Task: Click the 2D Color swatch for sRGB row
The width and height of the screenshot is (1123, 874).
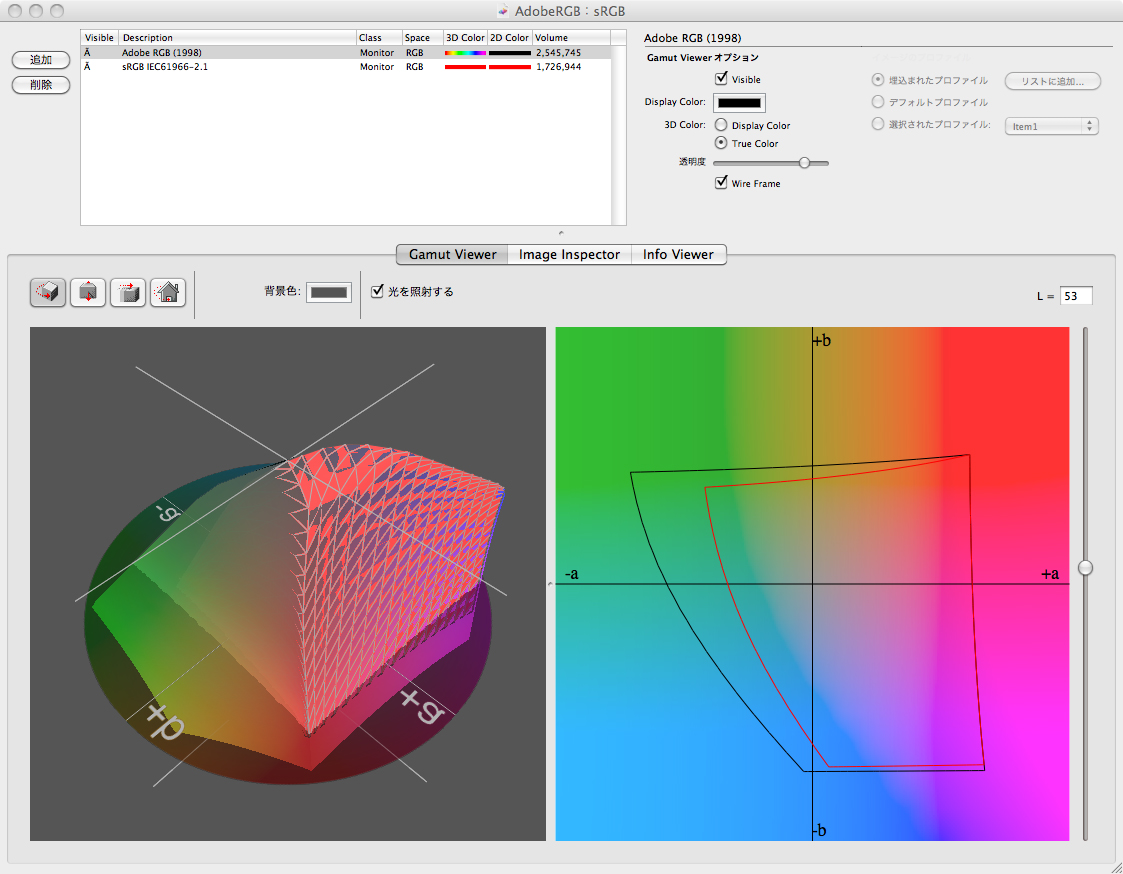Action: (x=509, y=67)
